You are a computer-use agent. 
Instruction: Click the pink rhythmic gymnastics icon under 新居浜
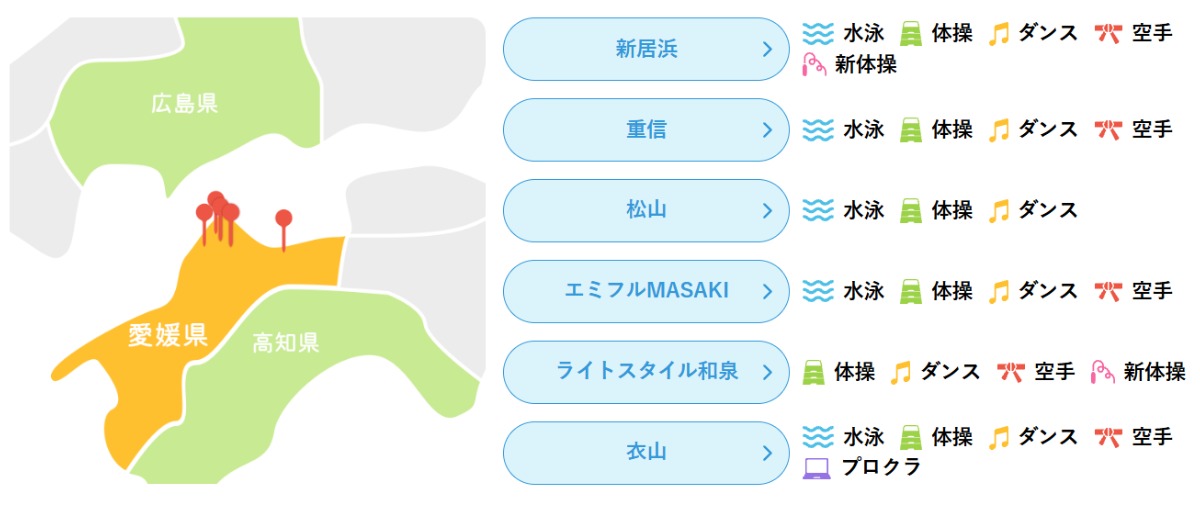[815, 65]
